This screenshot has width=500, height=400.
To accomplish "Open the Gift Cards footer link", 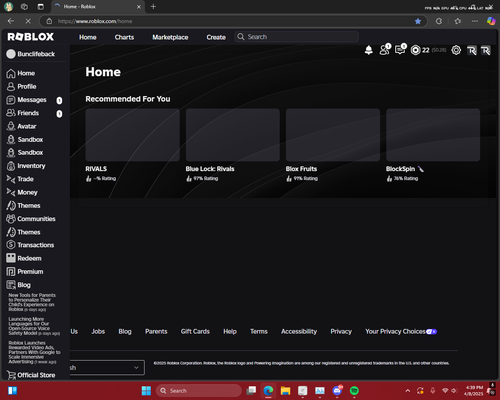I will [195, 332].
